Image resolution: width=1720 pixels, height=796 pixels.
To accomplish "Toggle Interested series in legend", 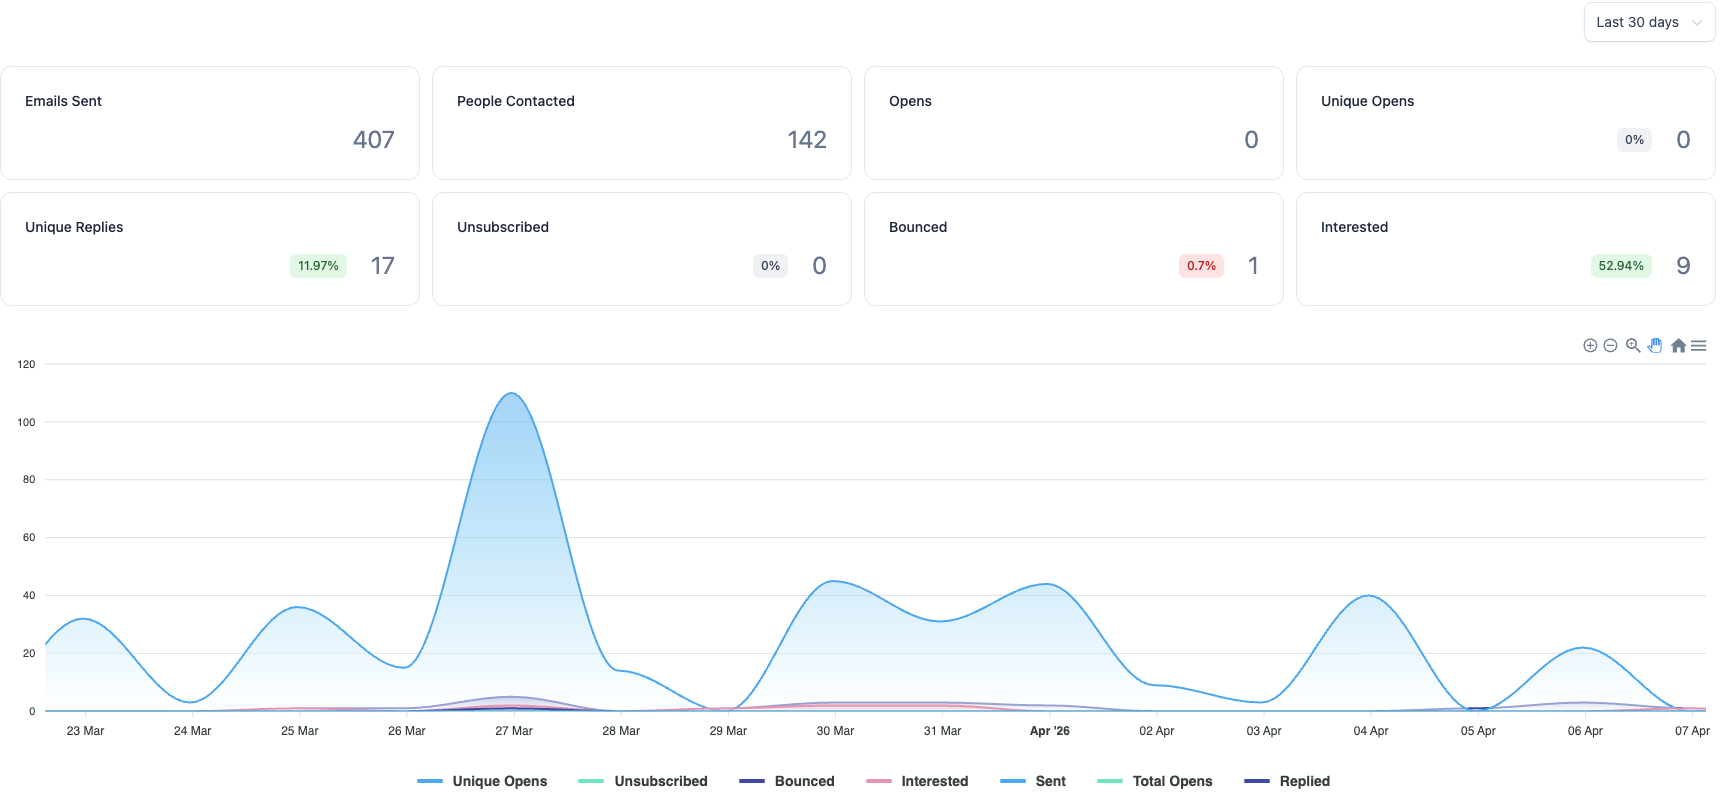I will tap(917, 781).
